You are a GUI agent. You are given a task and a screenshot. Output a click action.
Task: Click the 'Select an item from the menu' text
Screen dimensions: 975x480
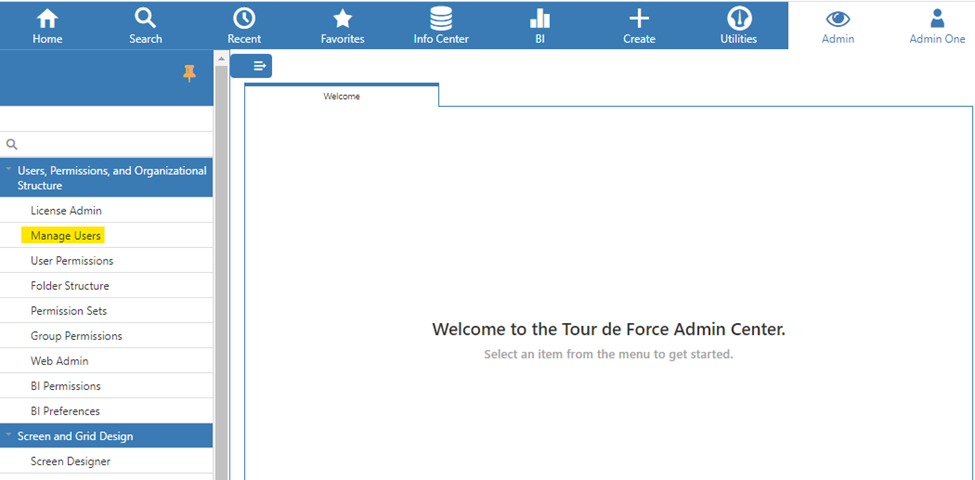pyautogui.click(x=609, y=355)
